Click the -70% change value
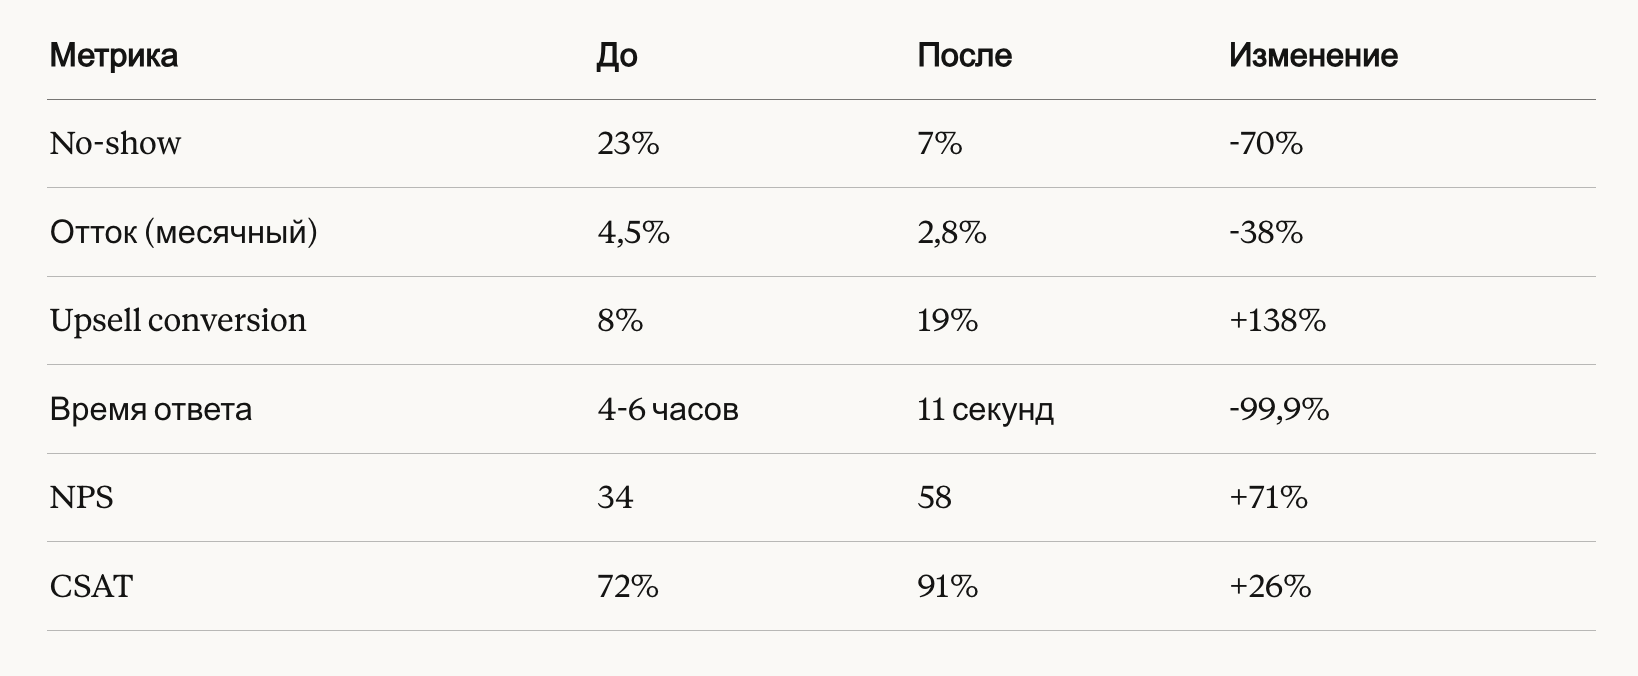Viewport: 1638px width, 676px height. [1265, 144]
